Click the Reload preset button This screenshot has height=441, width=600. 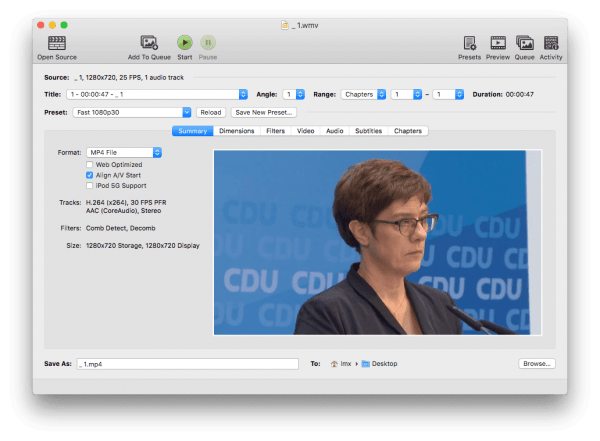coord(210,113)
